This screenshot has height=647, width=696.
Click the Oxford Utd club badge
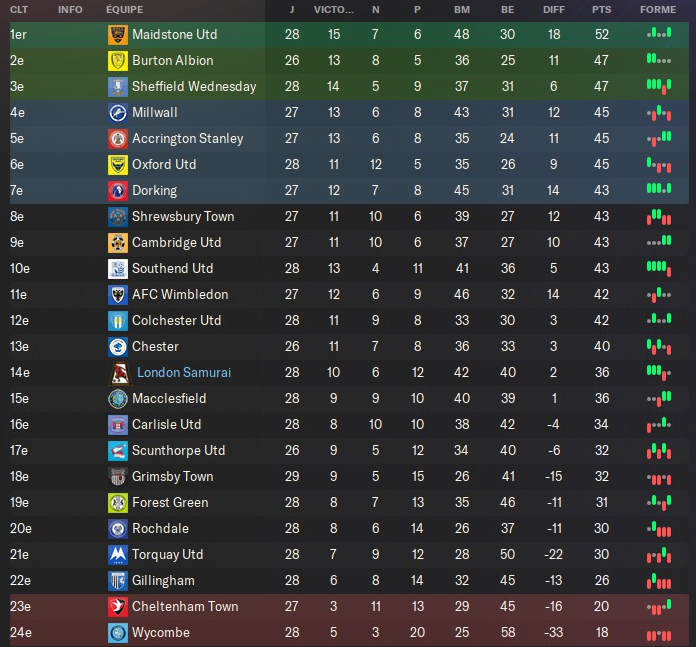coord(118,165)
